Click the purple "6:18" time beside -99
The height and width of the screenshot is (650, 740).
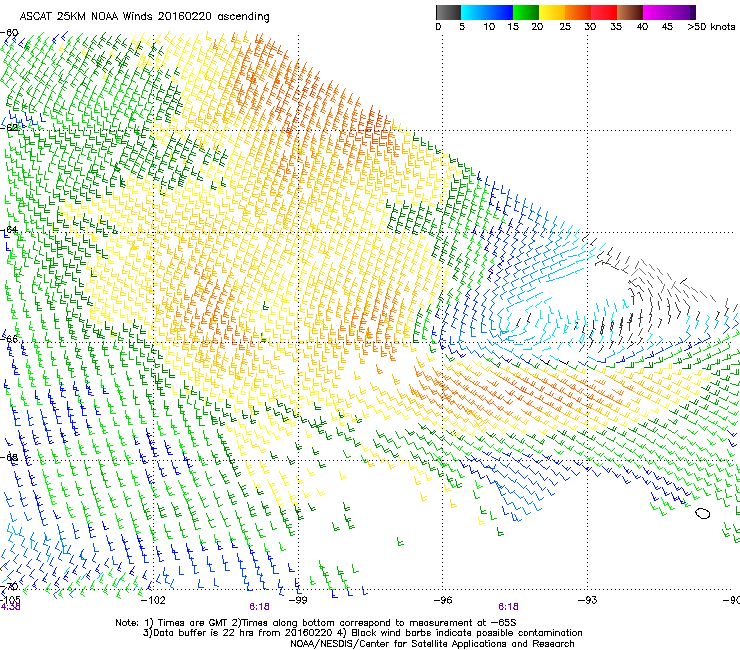260,607
